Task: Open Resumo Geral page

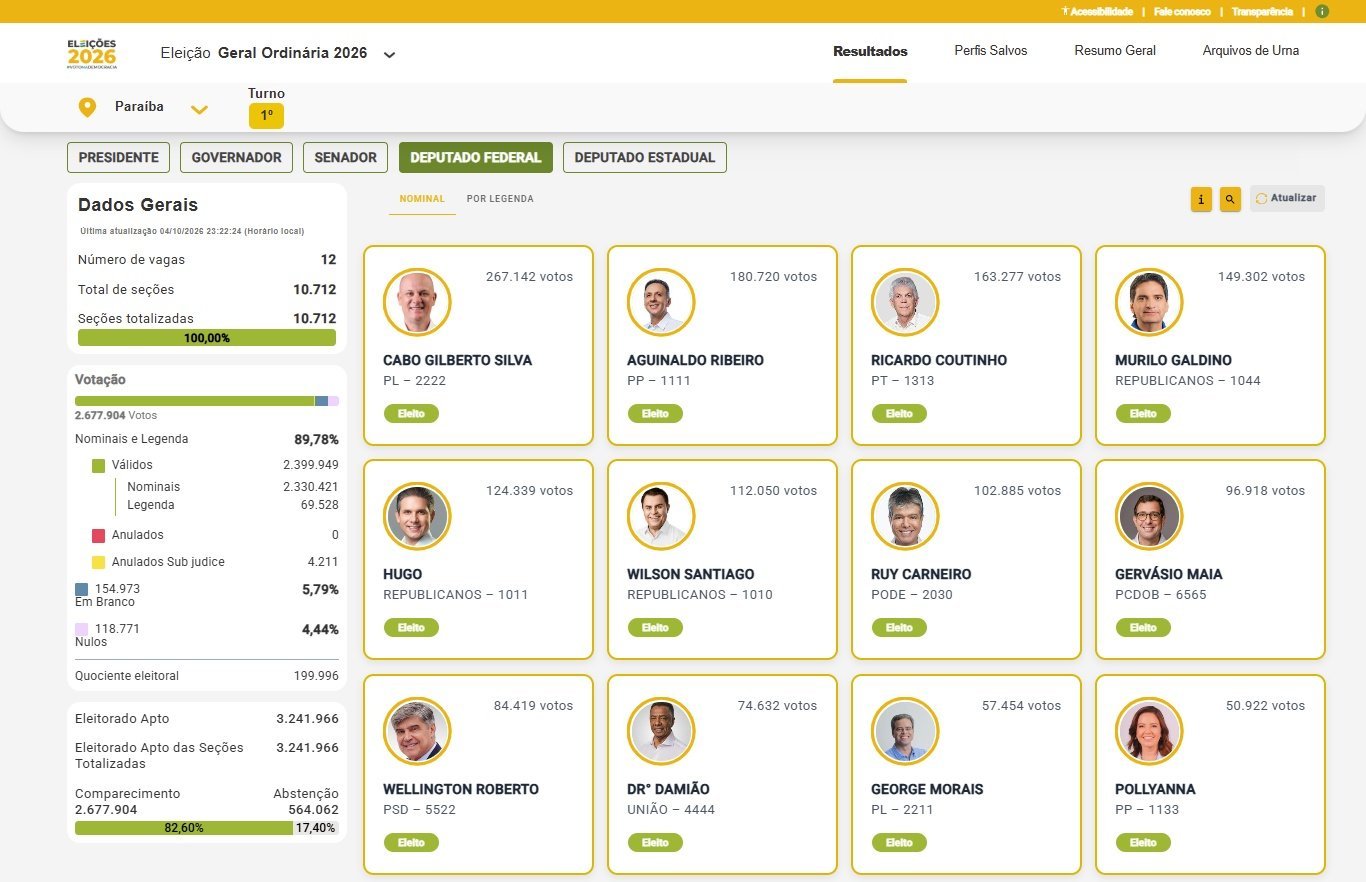Action: [x=1115, y=51]
